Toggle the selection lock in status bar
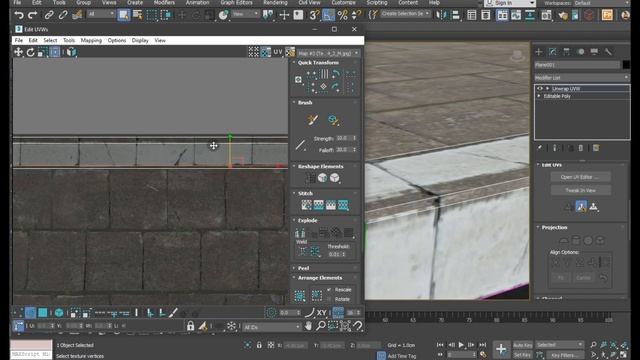 (259, 345)
